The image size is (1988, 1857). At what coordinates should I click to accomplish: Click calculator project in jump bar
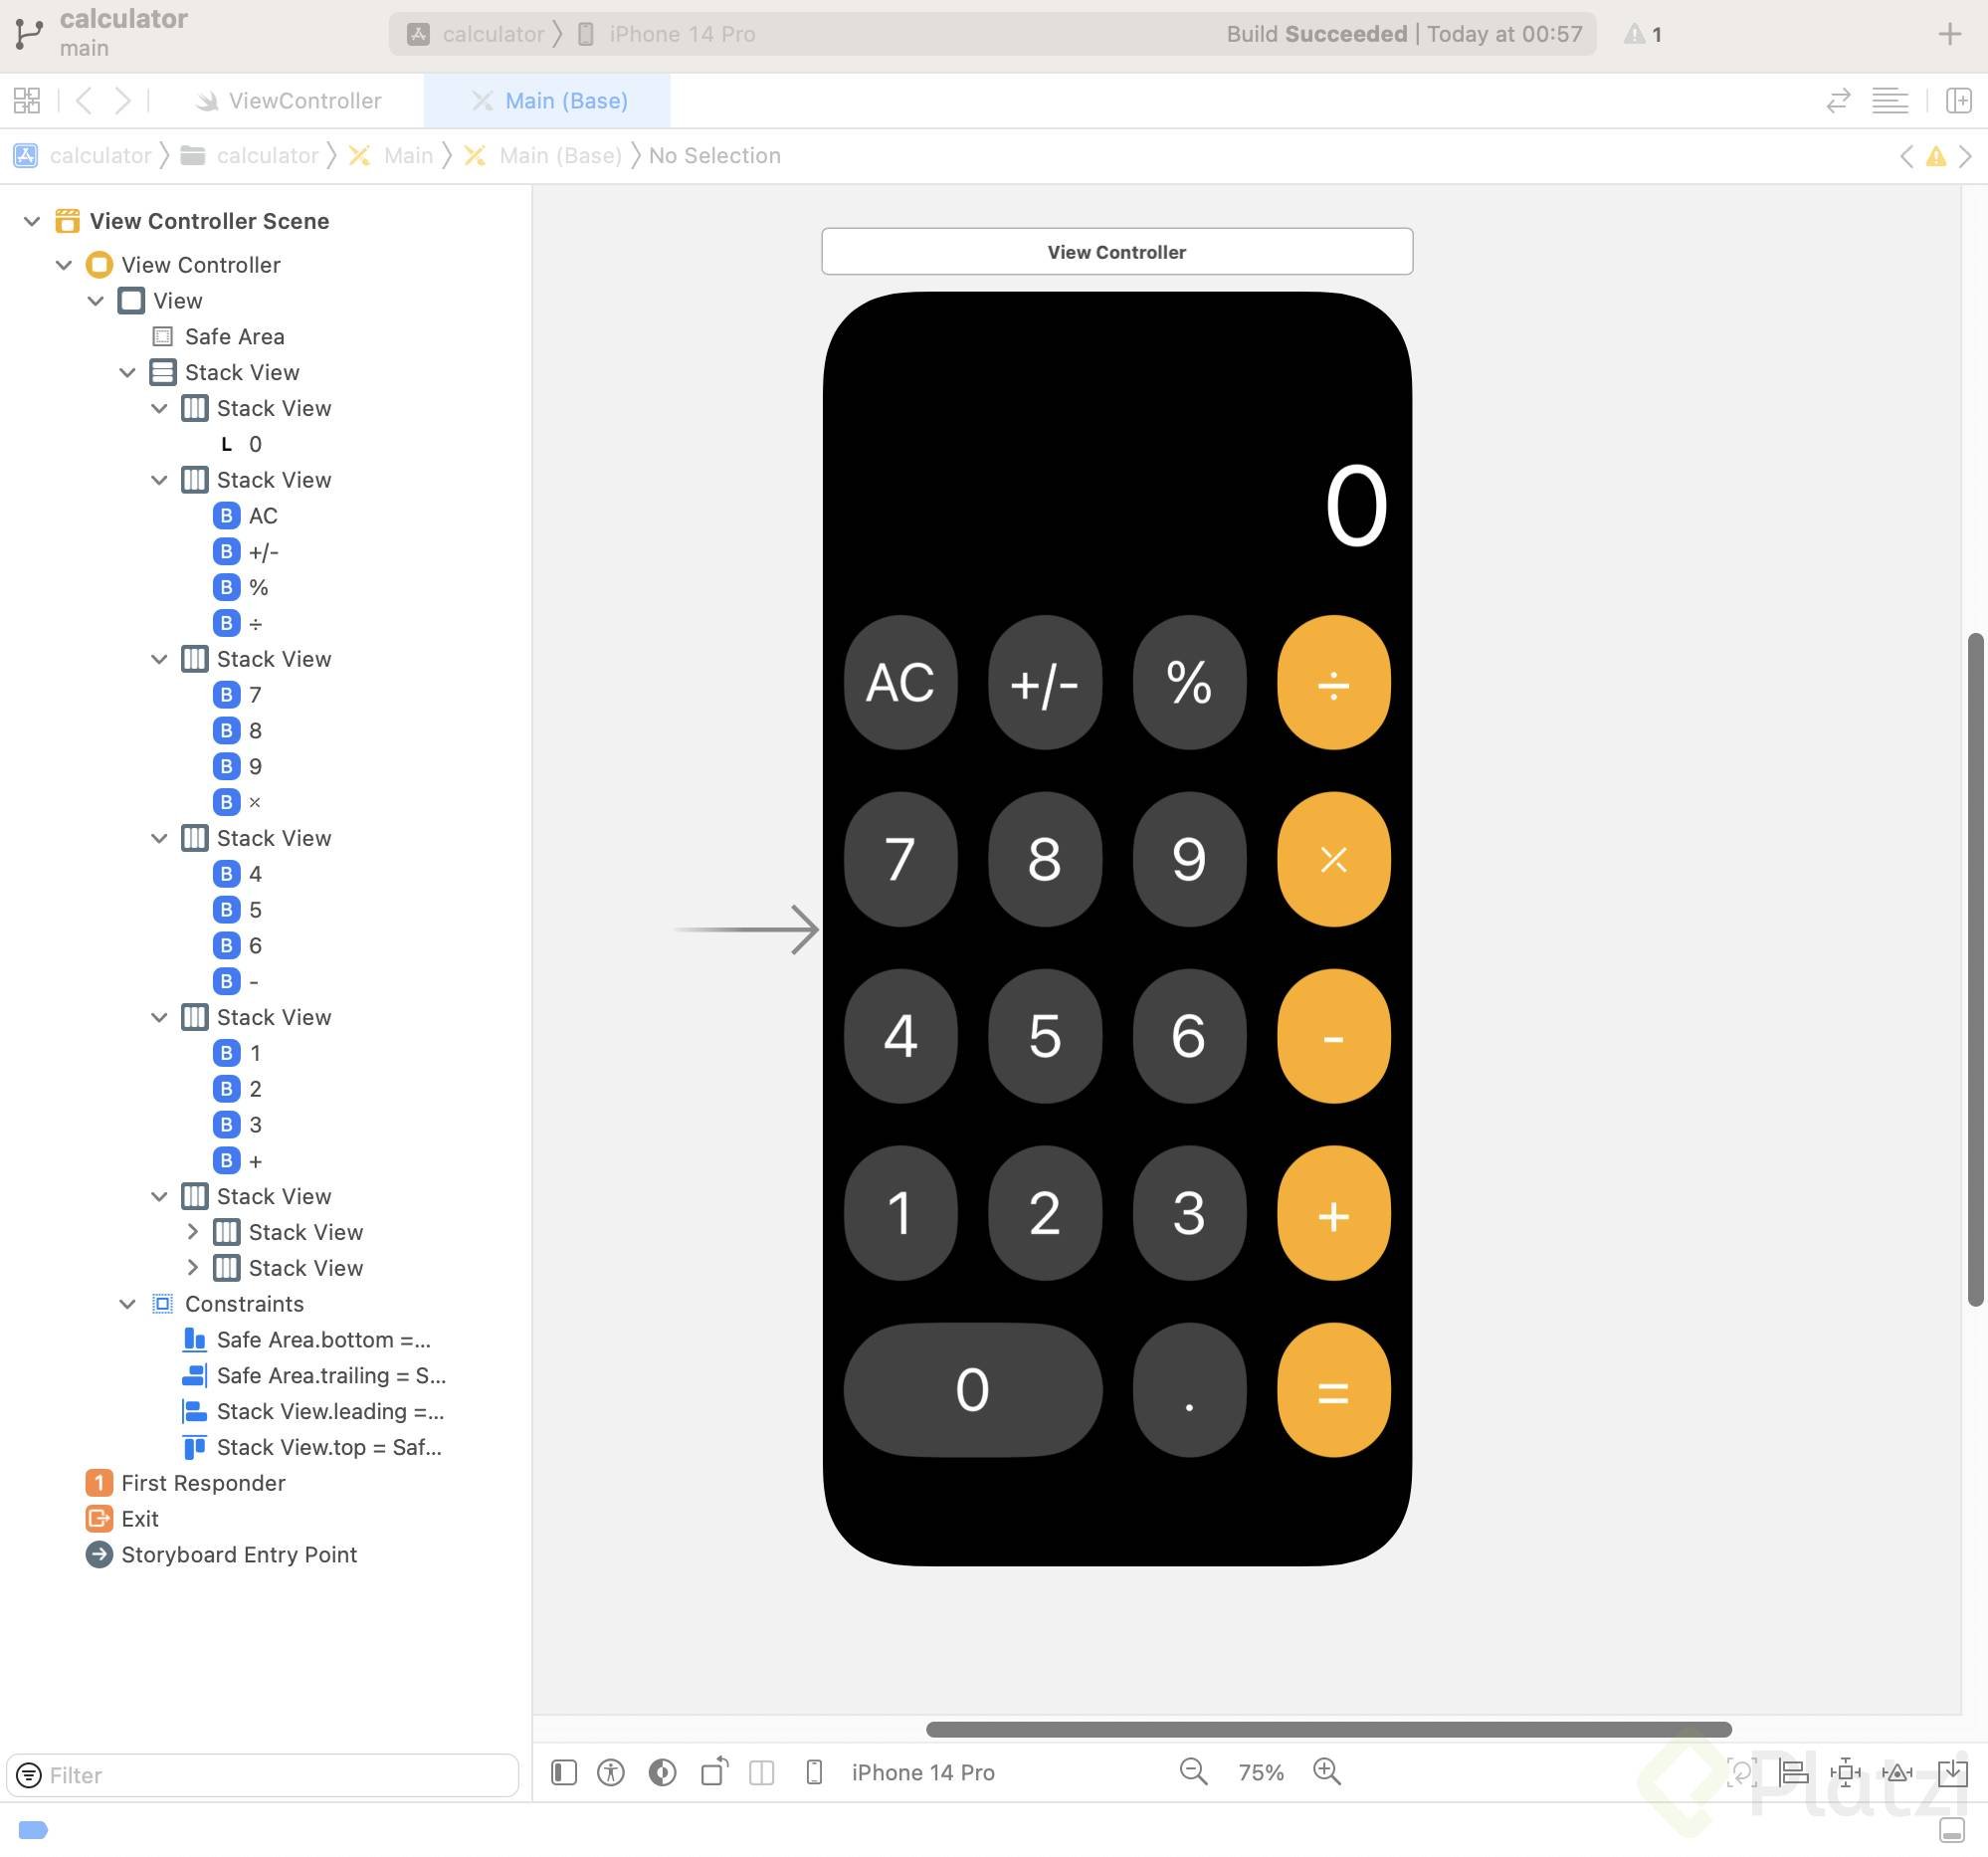tap(82, 156)
